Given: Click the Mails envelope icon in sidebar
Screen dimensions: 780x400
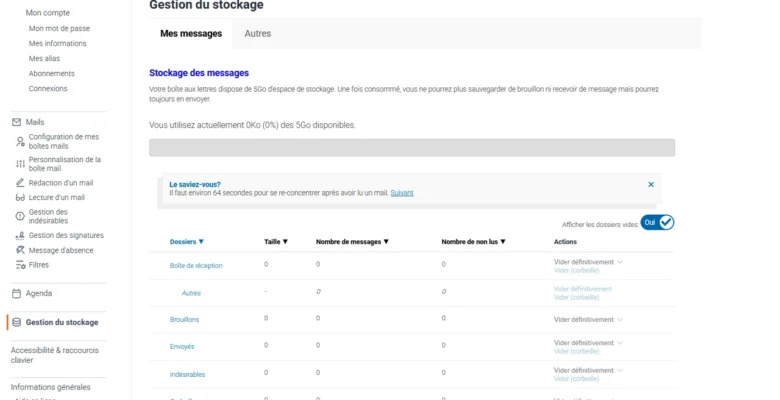Looking at the screenshot, I should tap(16, 122).
